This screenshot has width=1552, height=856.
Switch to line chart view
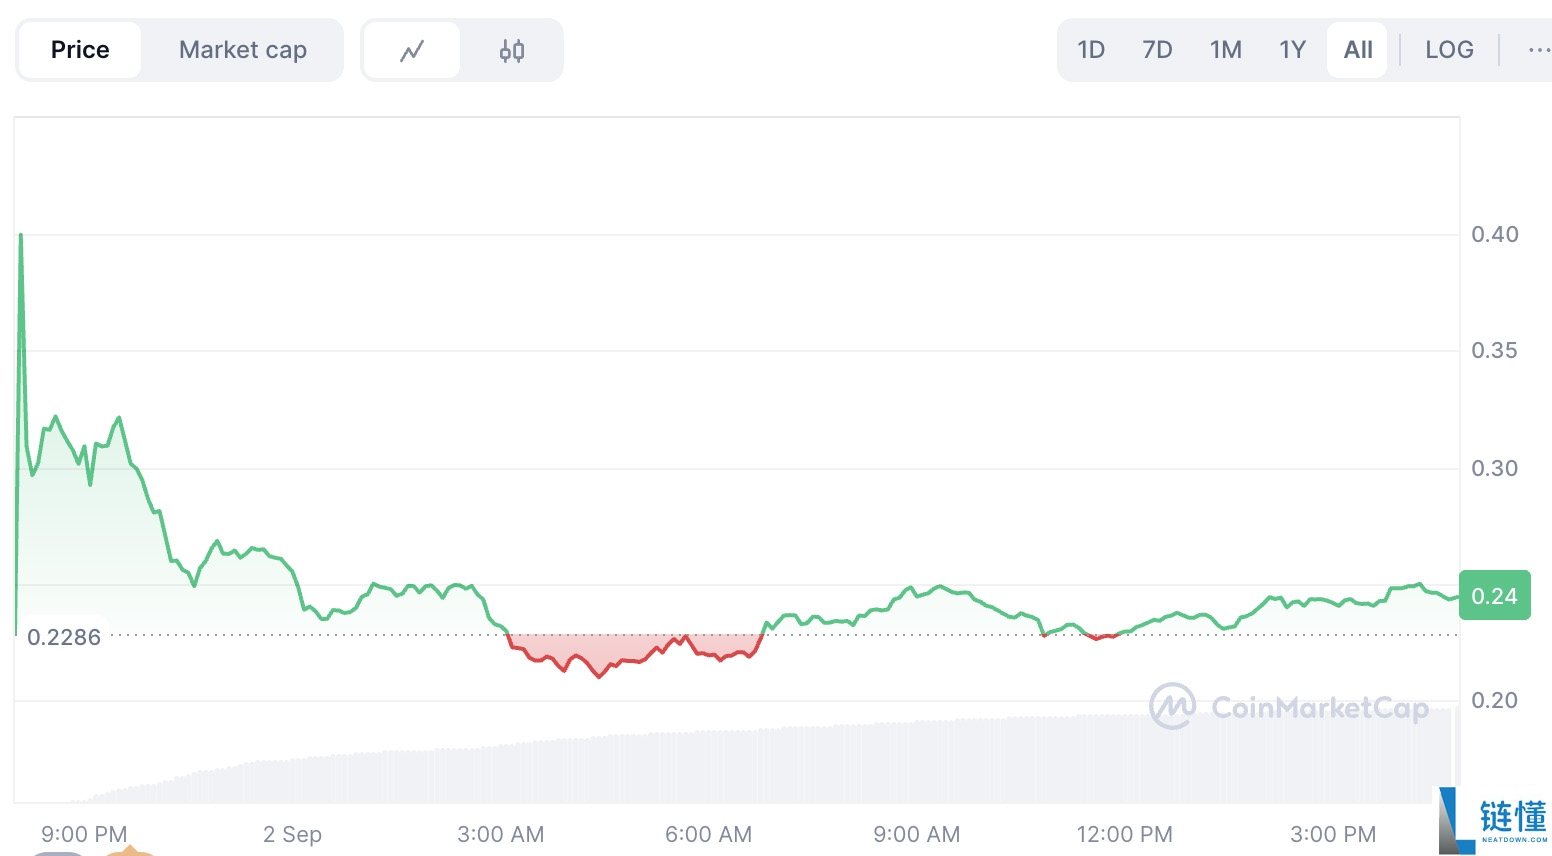click(x=412, y=50)
